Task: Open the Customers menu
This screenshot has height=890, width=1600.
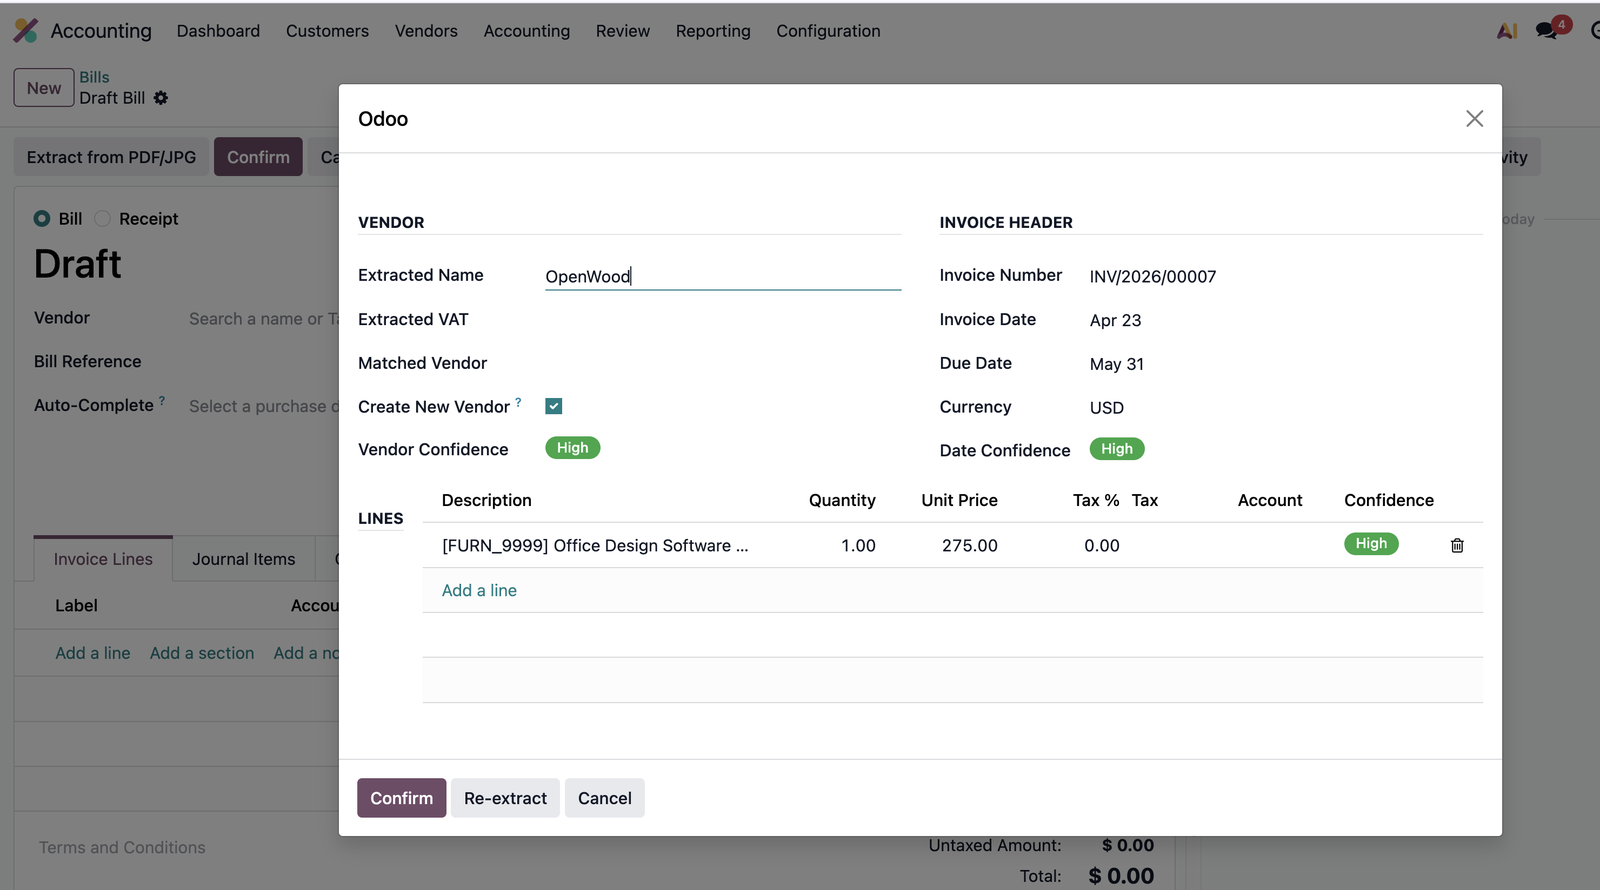Action: click(x=327, y=31)
